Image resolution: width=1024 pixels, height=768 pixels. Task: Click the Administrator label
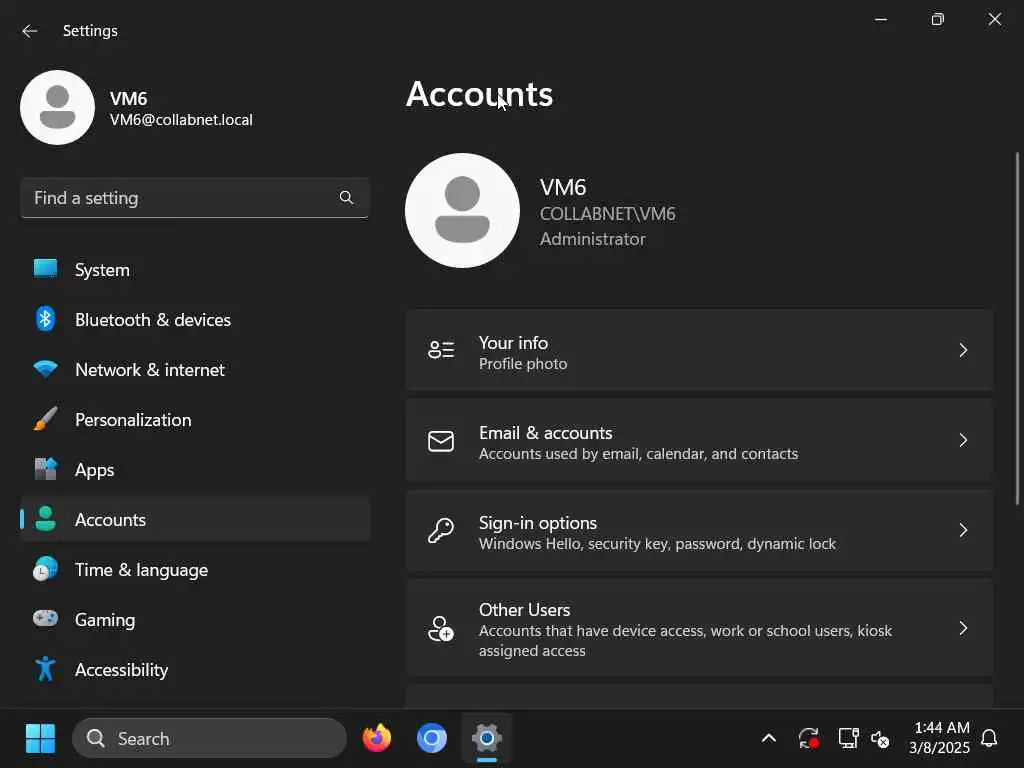tap(592, 239)
